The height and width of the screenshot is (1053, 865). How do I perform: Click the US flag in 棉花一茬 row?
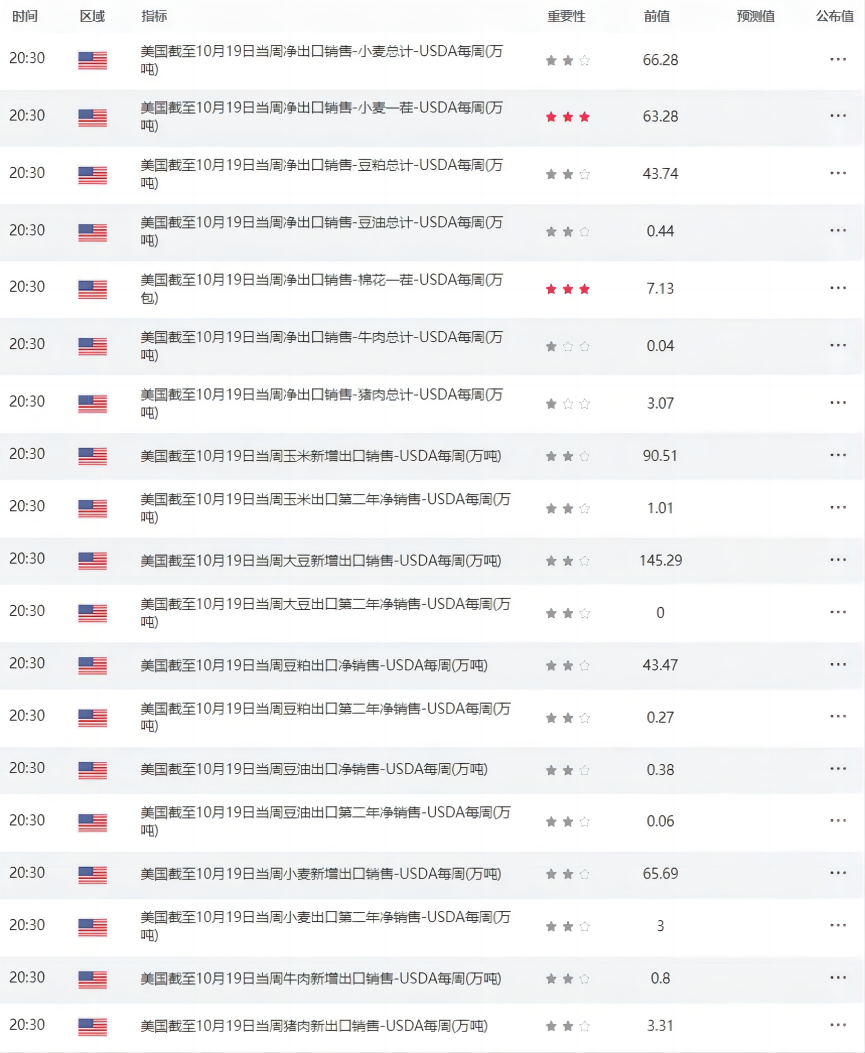point(93,289)
